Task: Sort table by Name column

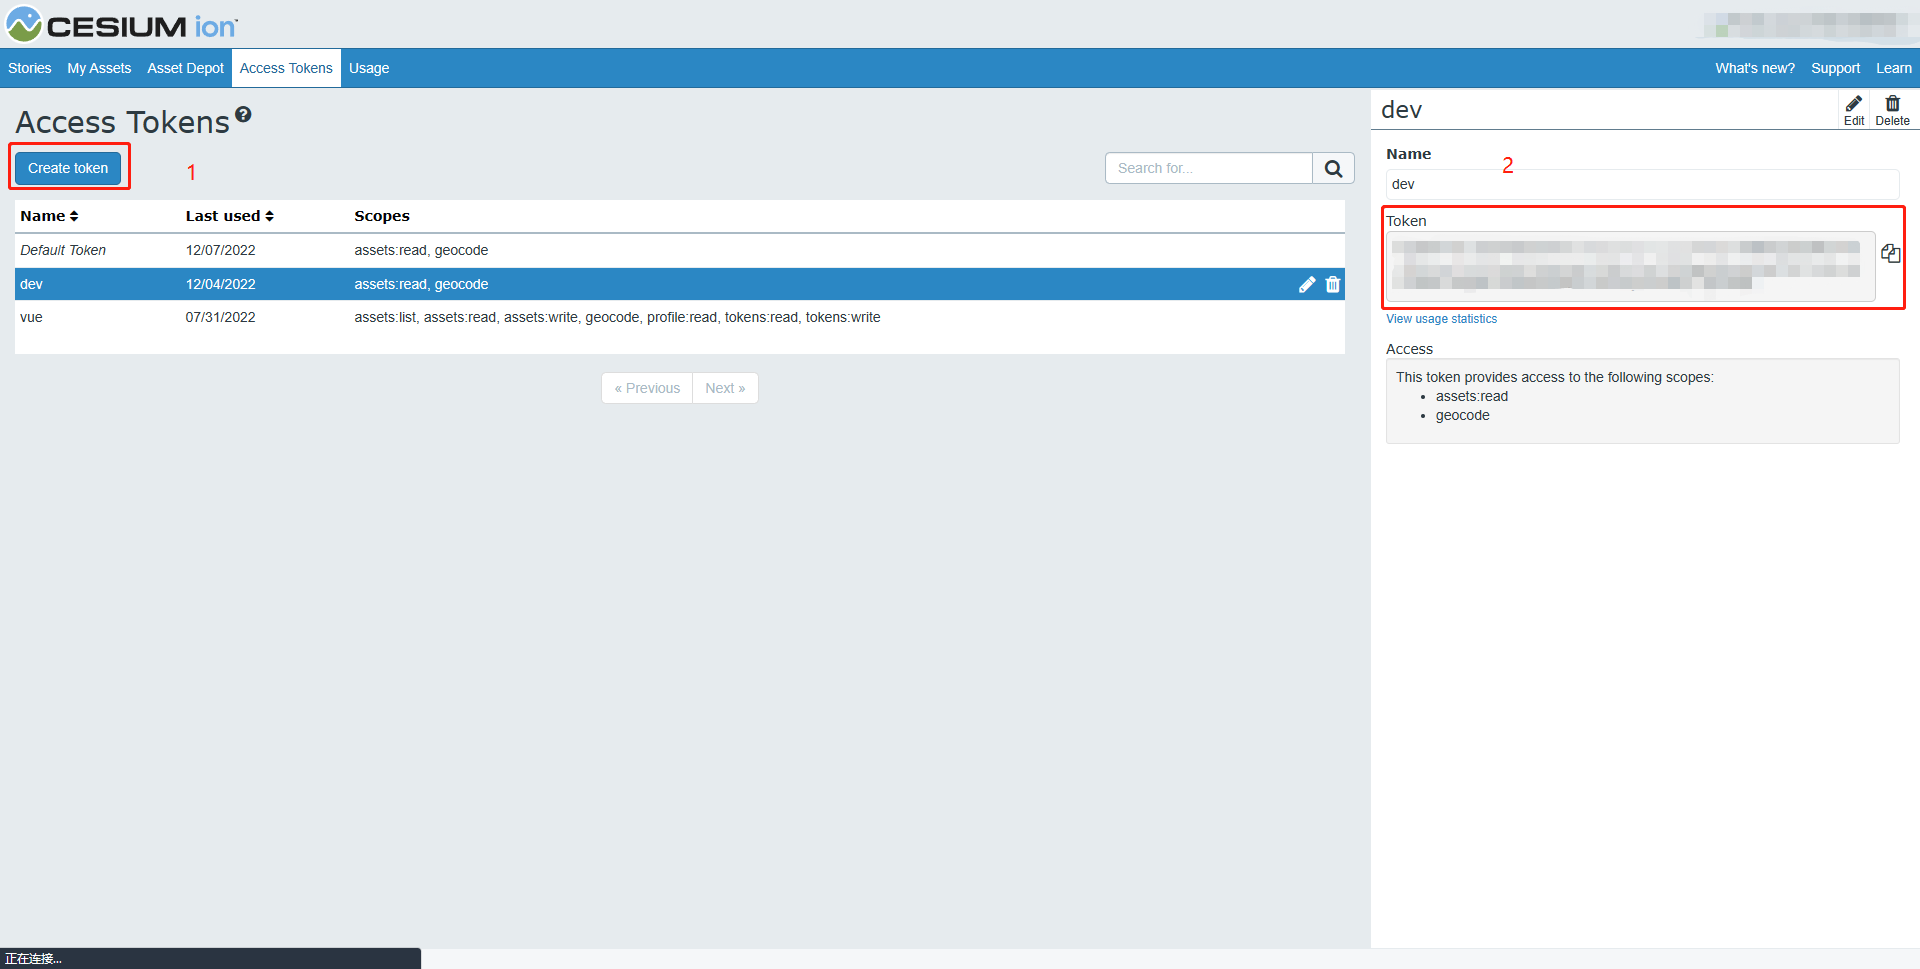Action: 49,216
